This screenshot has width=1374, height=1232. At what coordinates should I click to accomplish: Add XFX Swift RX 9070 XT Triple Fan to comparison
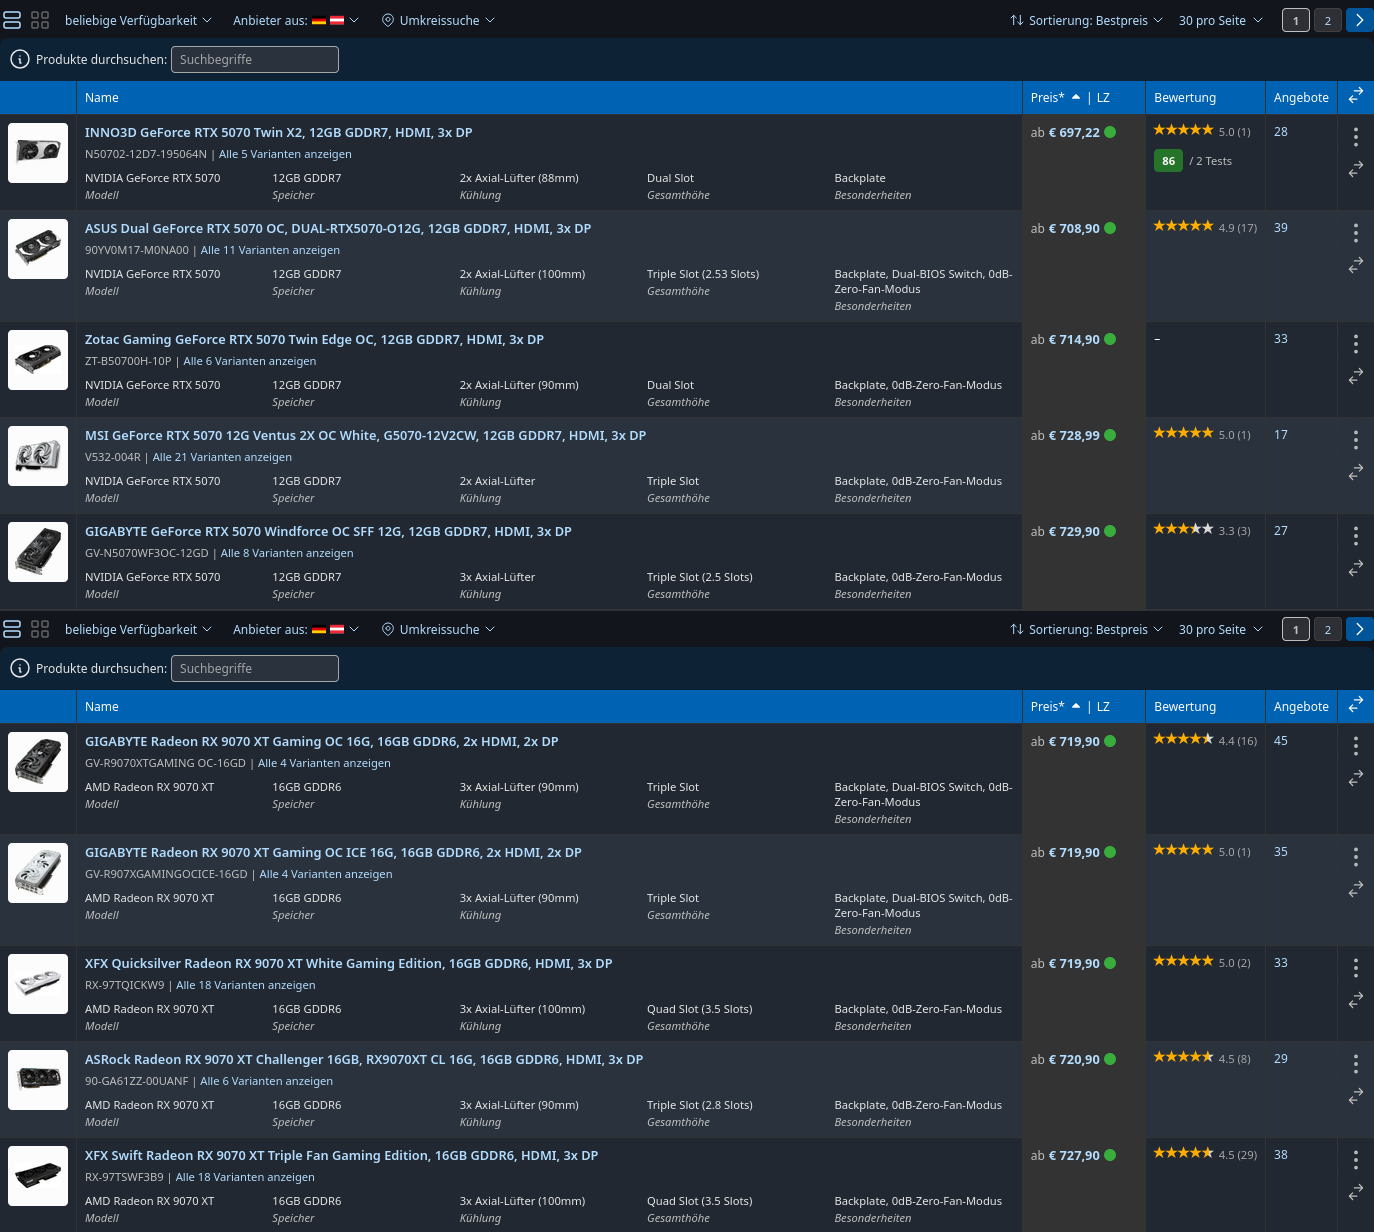(1356, 1192)
